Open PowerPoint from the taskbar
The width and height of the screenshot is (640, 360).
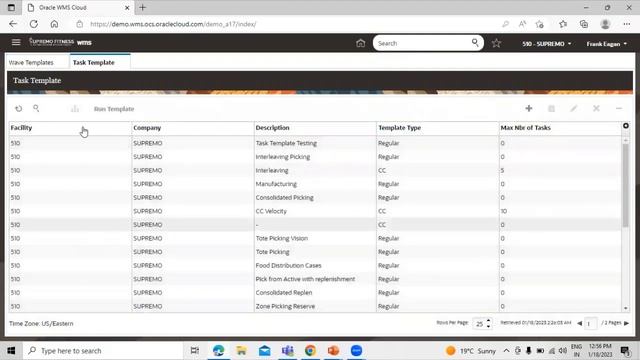(x=333, y=351)
